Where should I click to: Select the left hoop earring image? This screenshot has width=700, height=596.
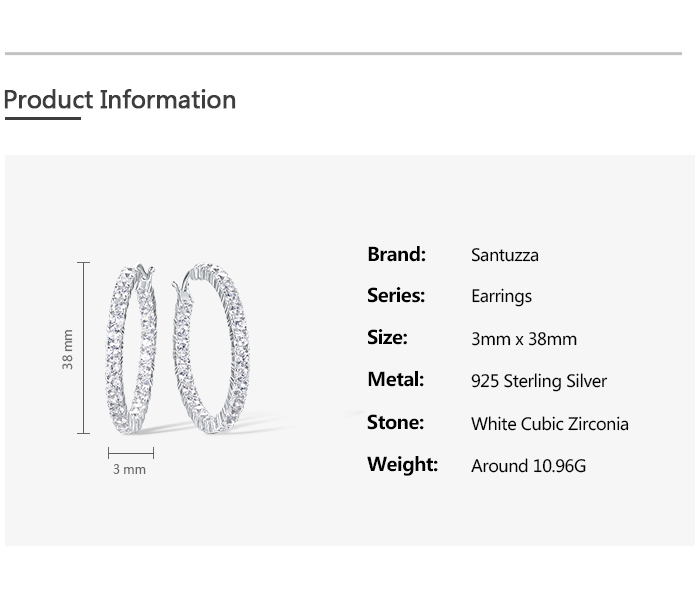(x=131, y=348)
